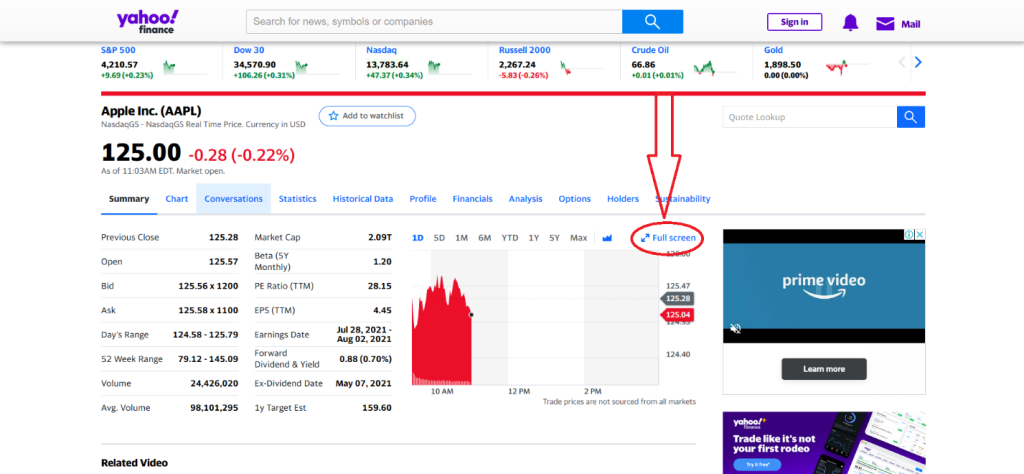This screenshot has width=1024, height=474.
Task: Show previous market tickers with left arrow
Action: (x=903, y=63)
